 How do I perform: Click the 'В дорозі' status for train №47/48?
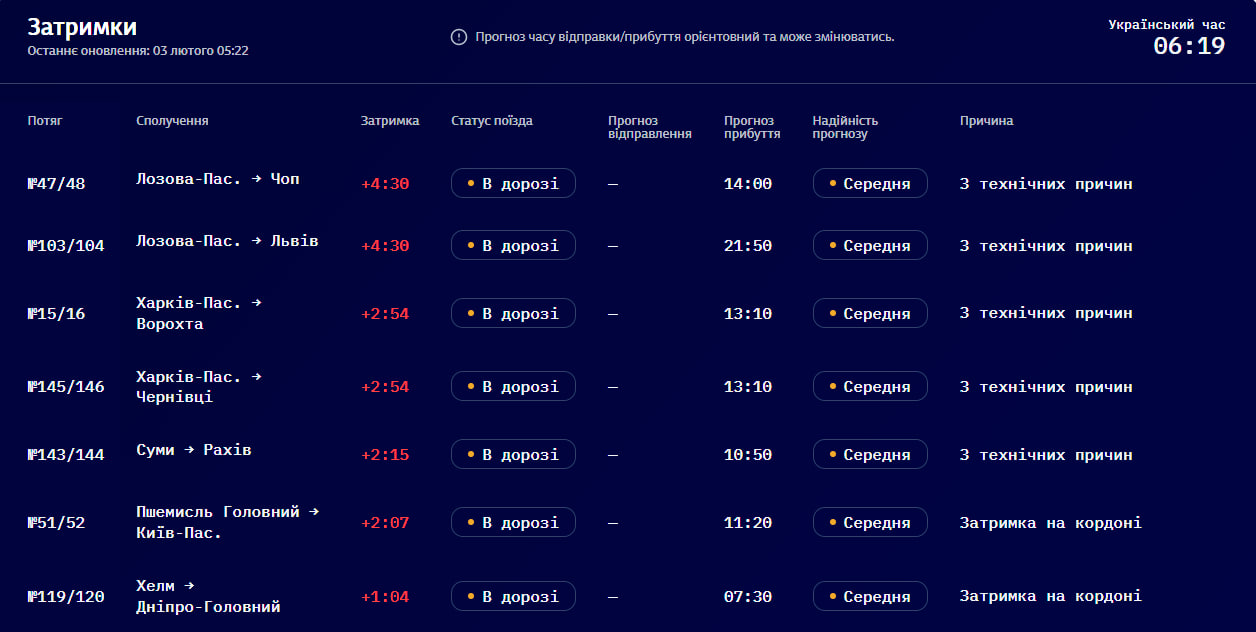513,184
